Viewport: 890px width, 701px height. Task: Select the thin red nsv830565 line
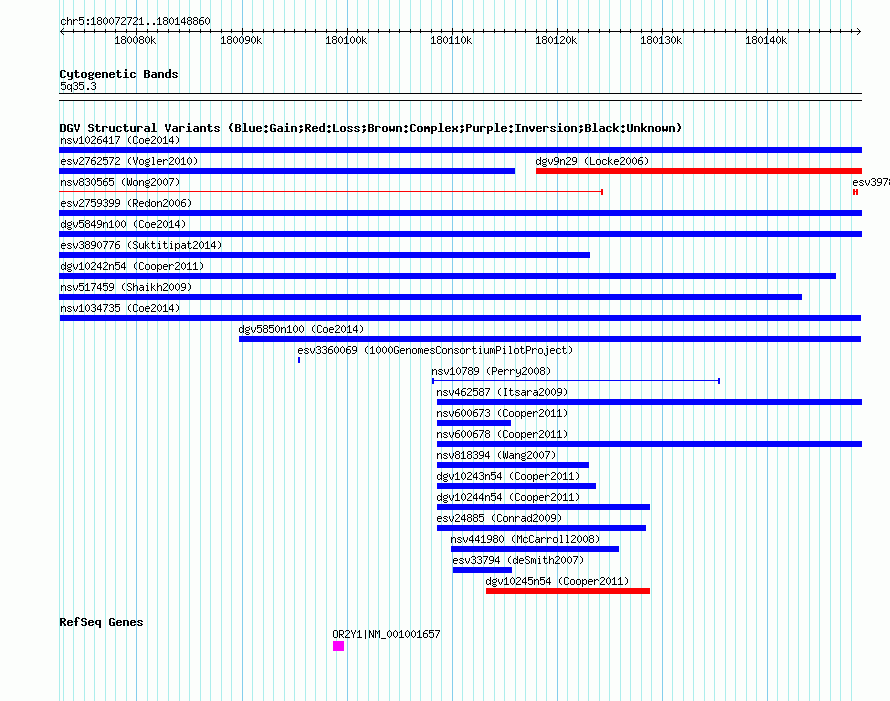(331, 192)
